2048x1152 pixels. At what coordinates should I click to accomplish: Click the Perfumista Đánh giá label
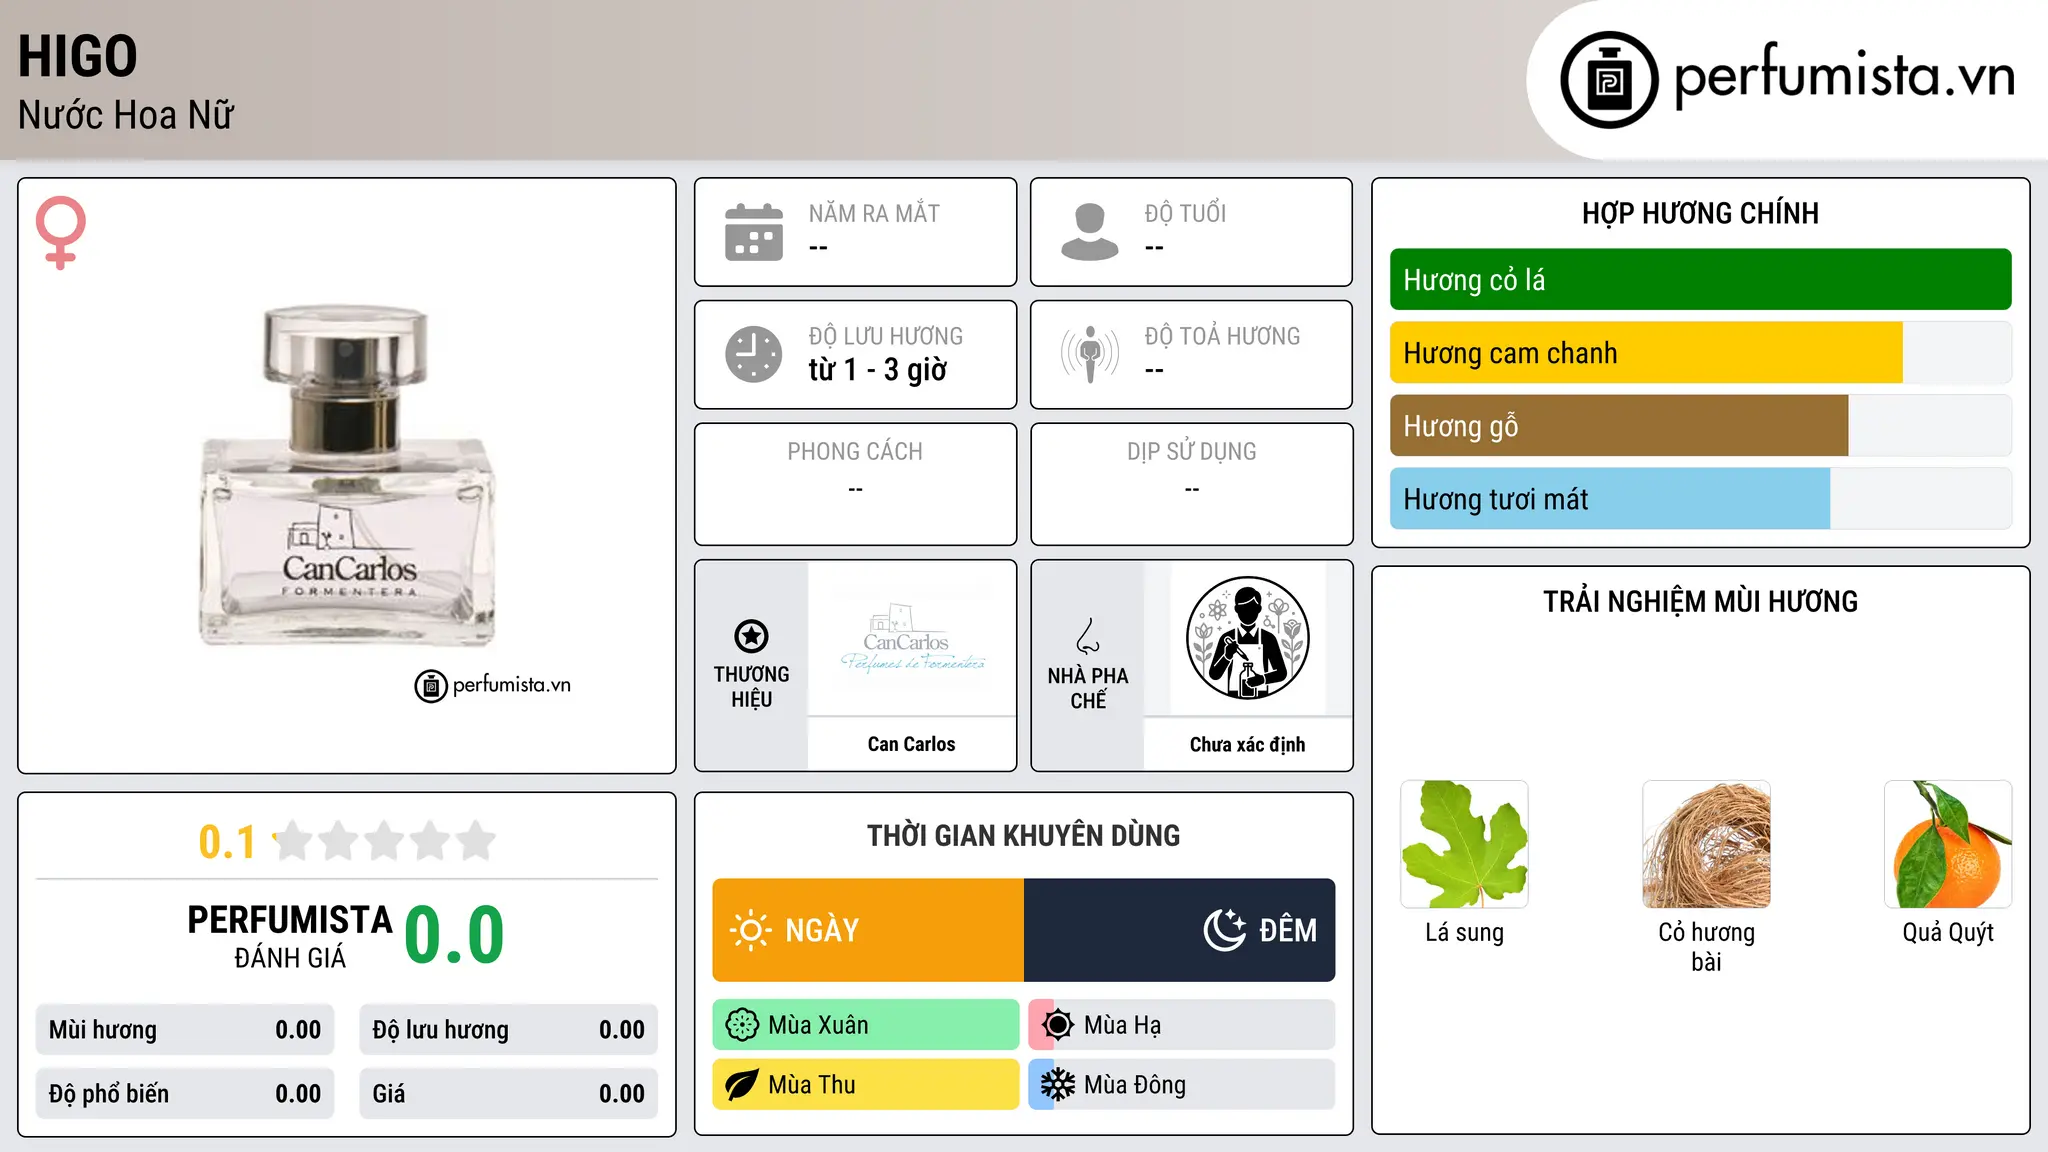tap(290, 936)
